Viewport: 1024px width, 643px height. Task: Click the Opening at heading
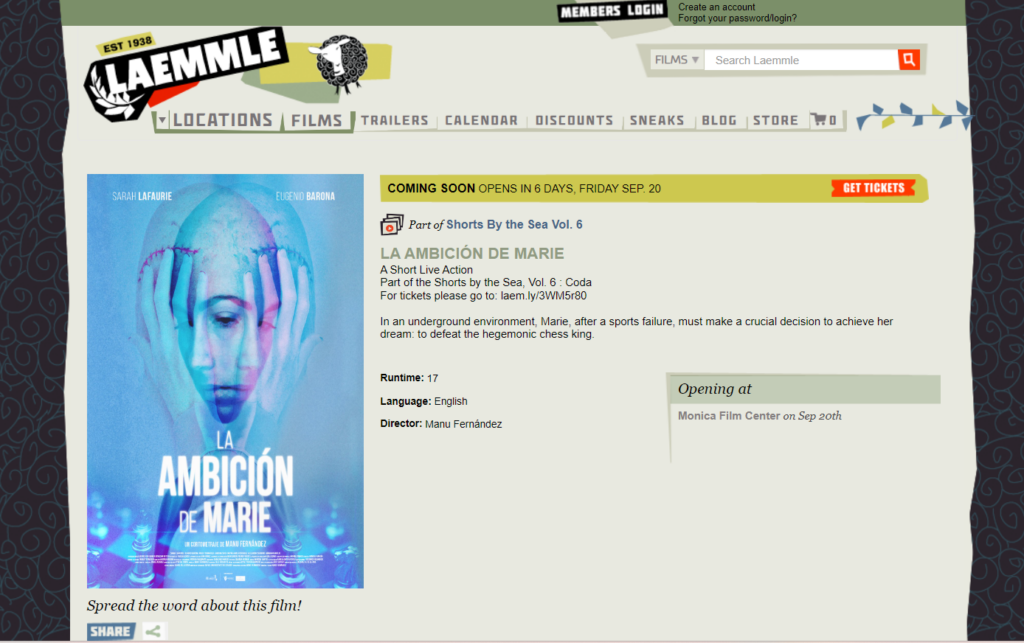[x=714, y=389]
